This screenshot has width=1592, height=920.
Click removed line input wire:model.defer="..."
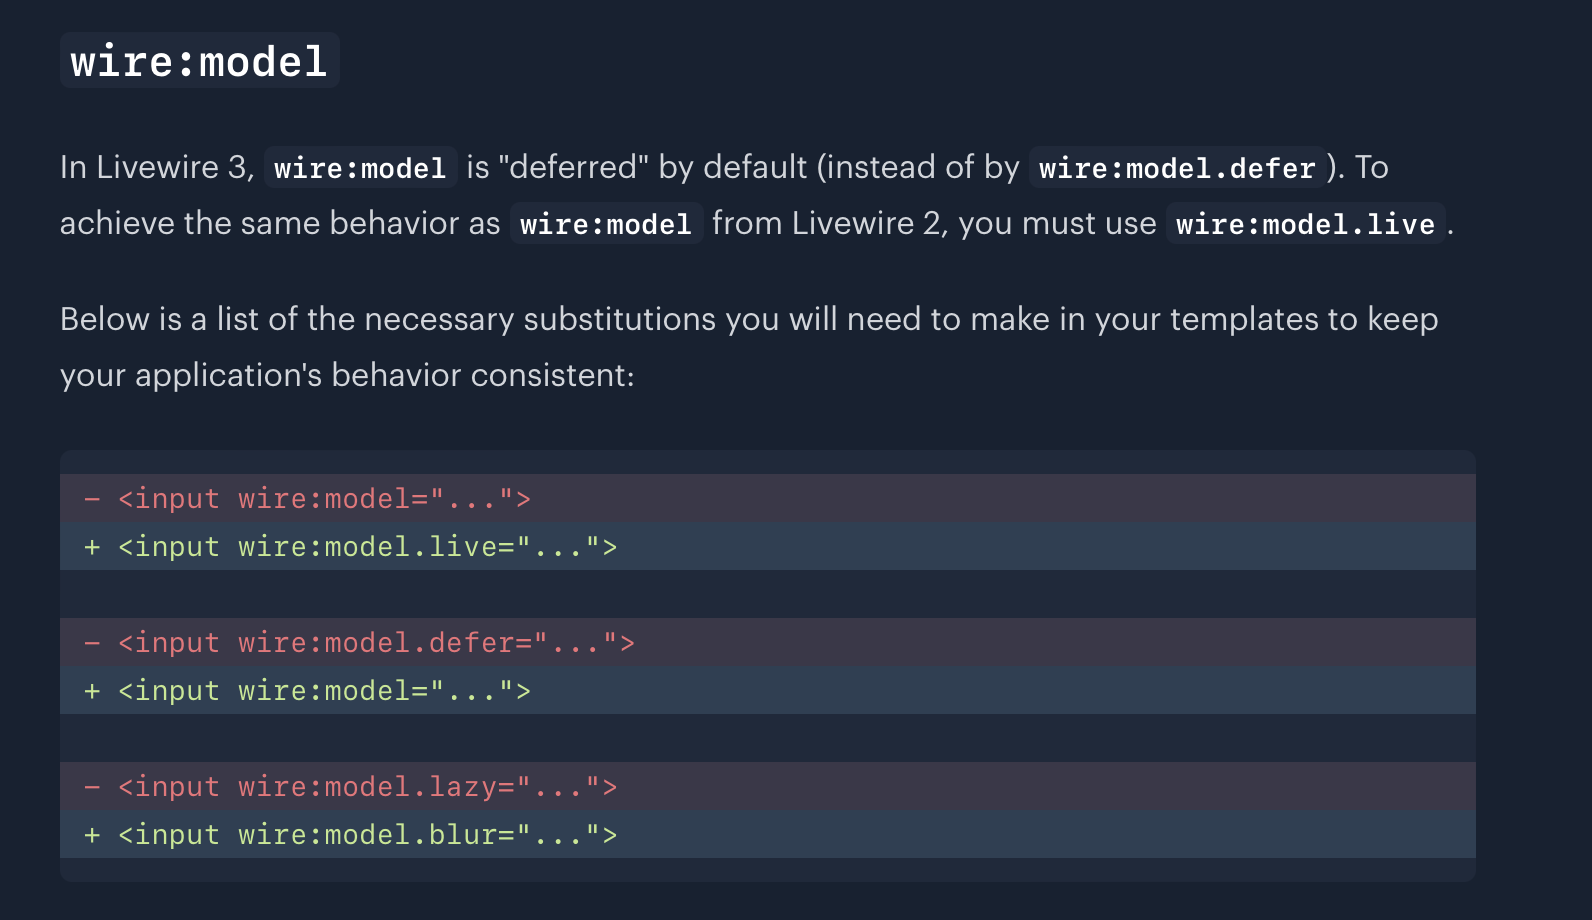(768, 642)
